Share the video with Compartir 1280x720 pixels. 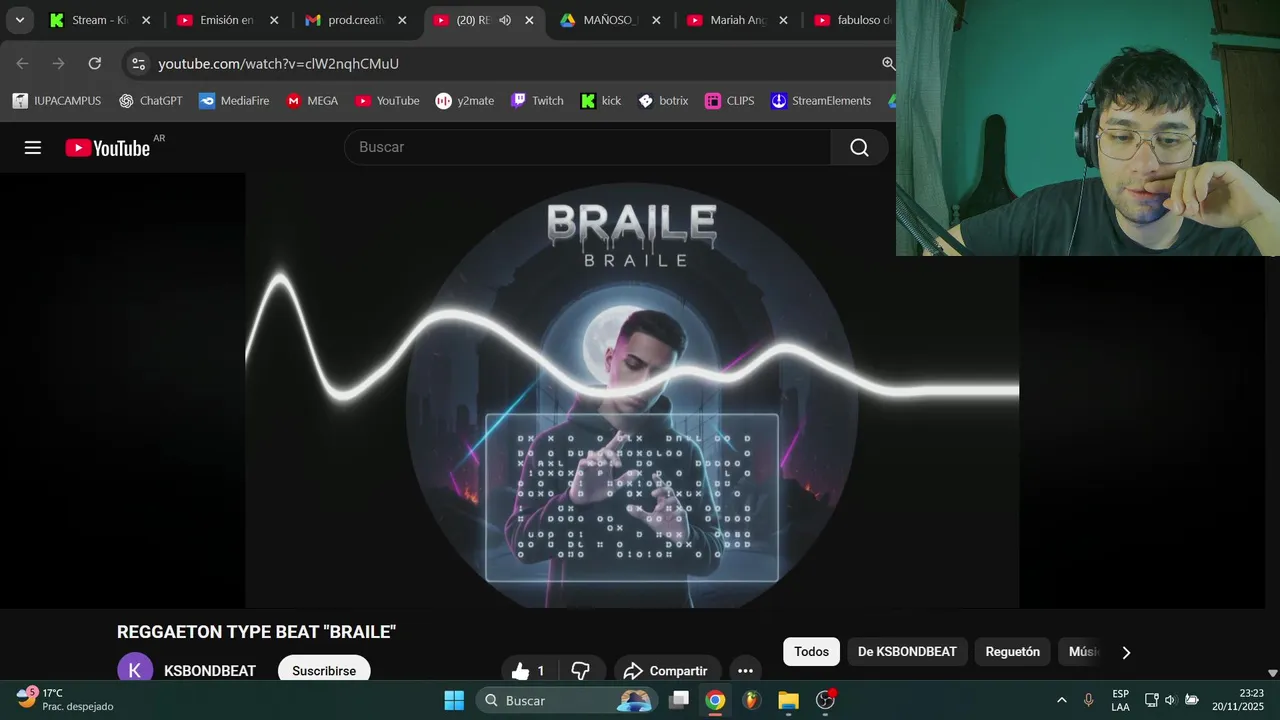[666, 670]
